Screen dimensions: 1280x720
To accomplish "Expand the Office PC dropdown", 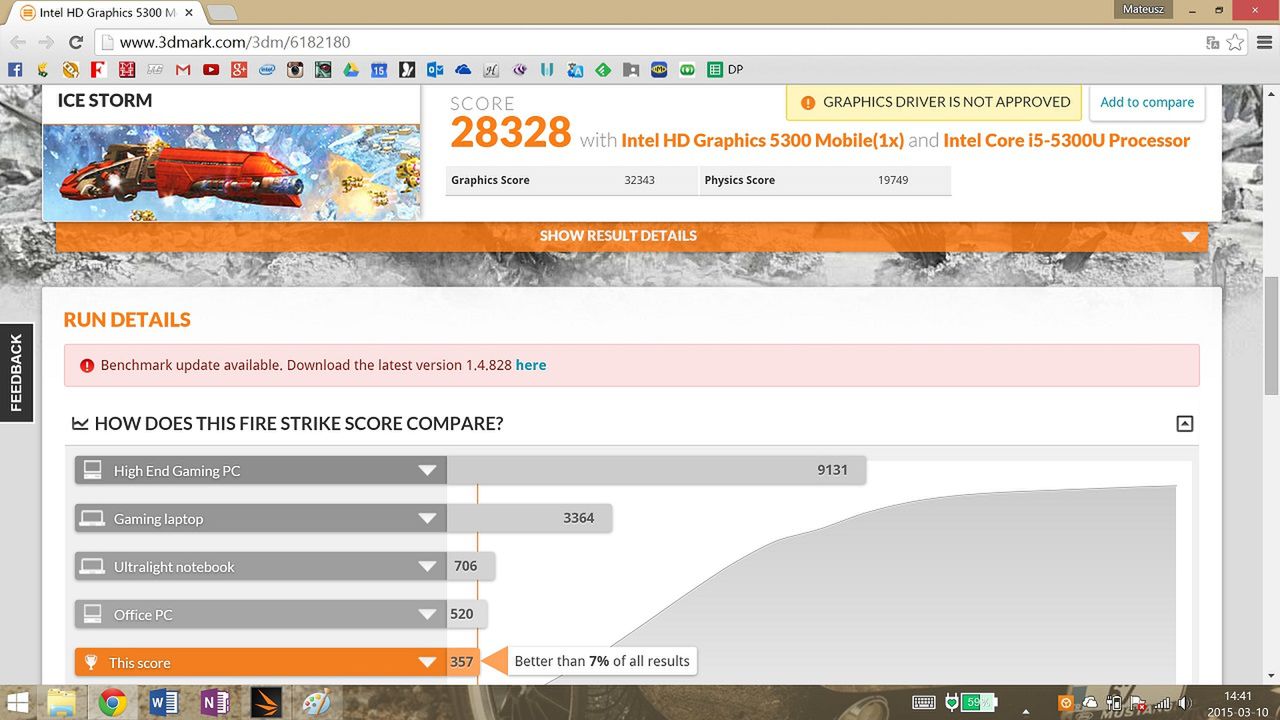I will coord(427,615).
